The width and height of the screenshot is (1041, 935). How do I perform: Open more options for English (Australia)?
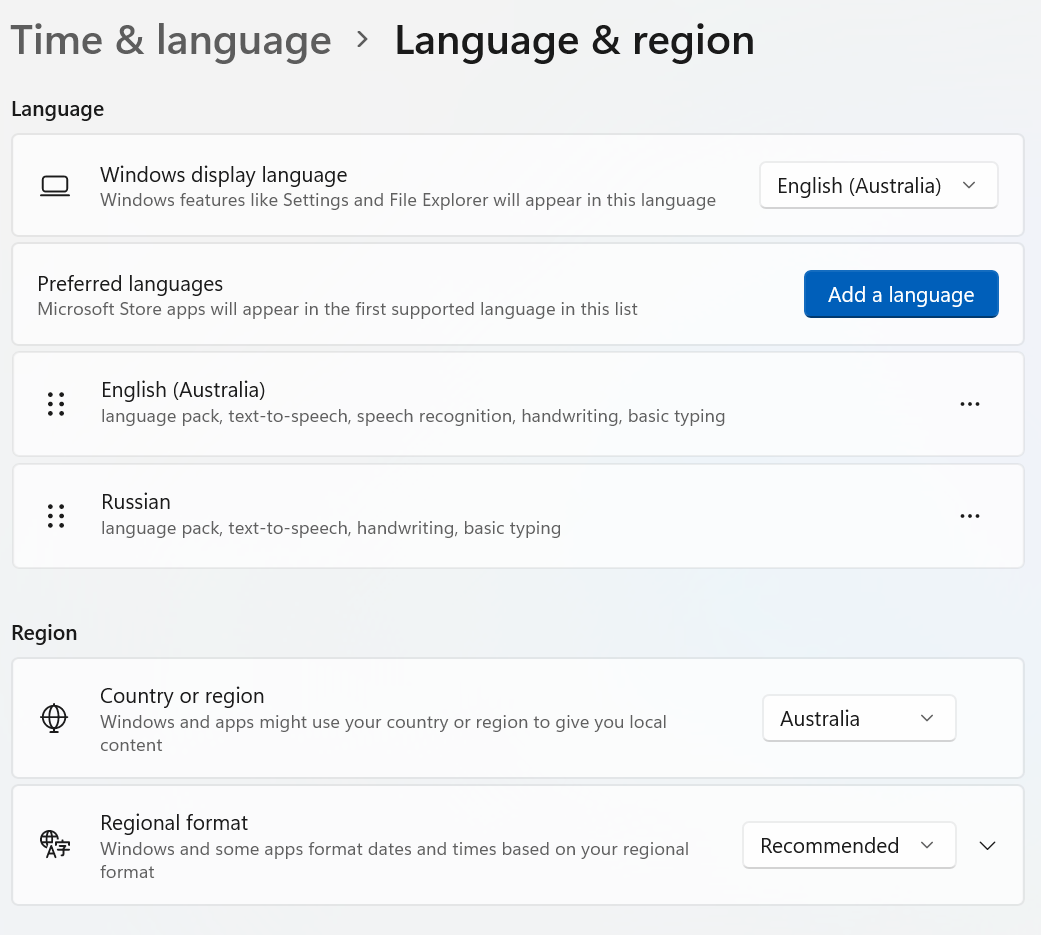(969, 404)
